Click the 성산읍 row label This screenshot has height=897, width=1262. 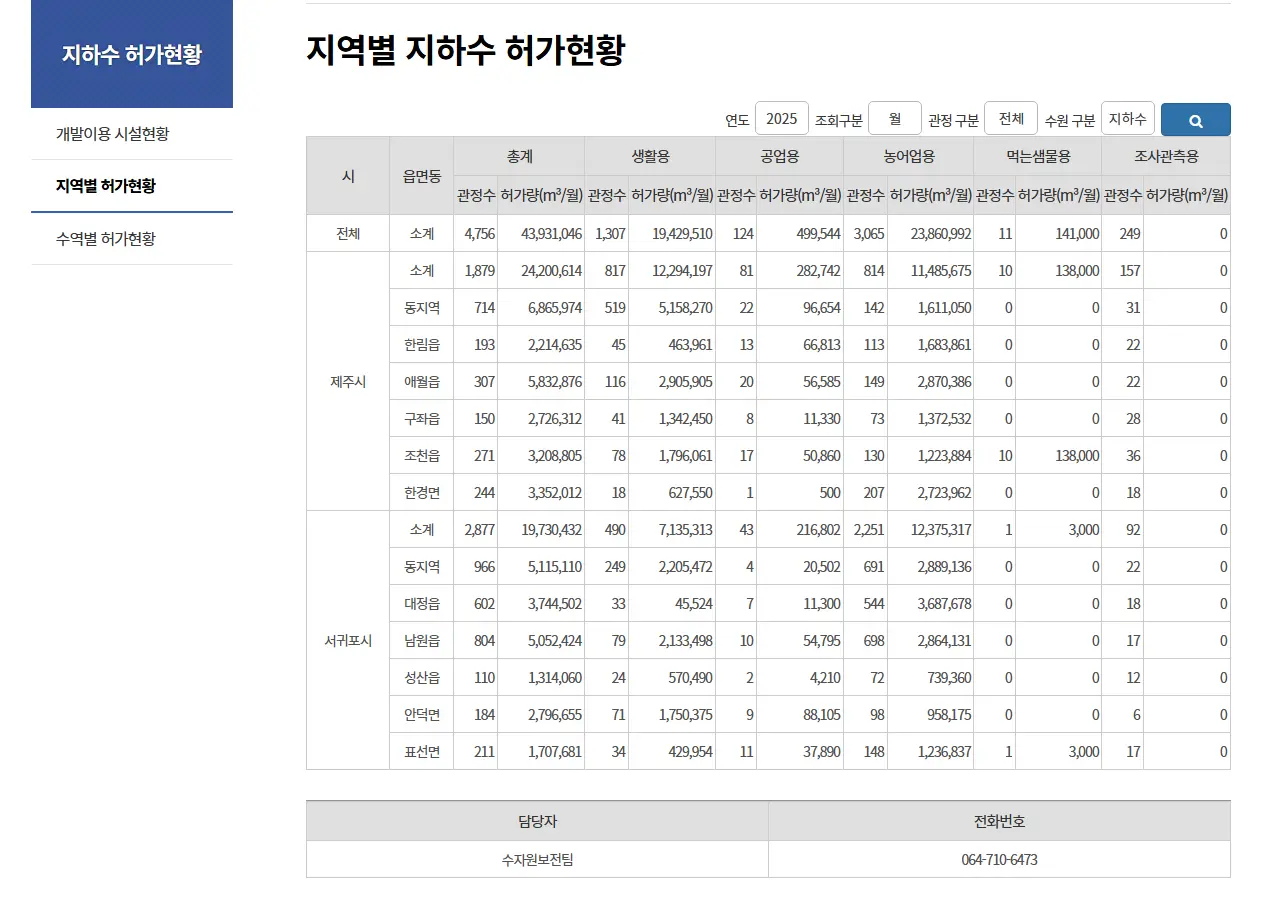pos(422,678)
